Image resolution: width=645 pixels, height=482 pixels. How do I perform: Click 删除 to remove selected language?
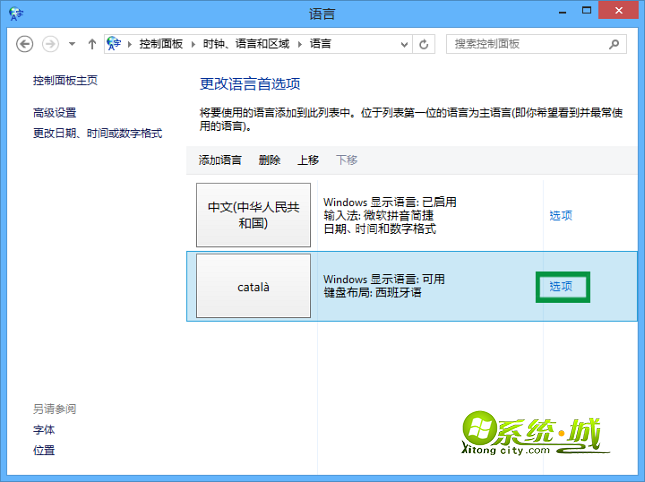pos(269,160)
